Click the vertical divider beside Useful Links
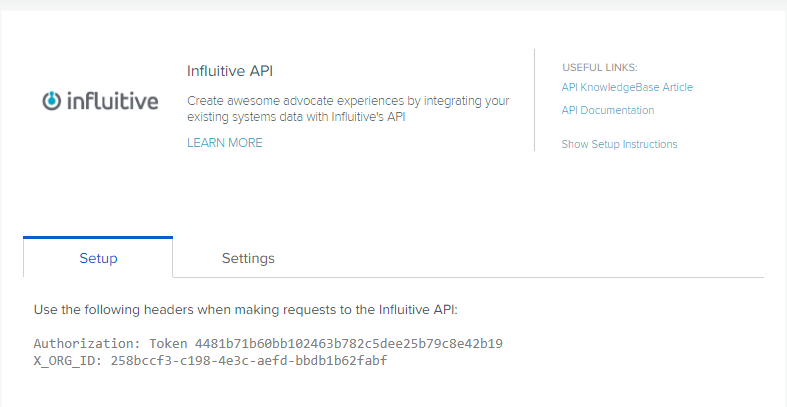The width and height of the screenshot is (787, 407). click(x=535, y=100)
